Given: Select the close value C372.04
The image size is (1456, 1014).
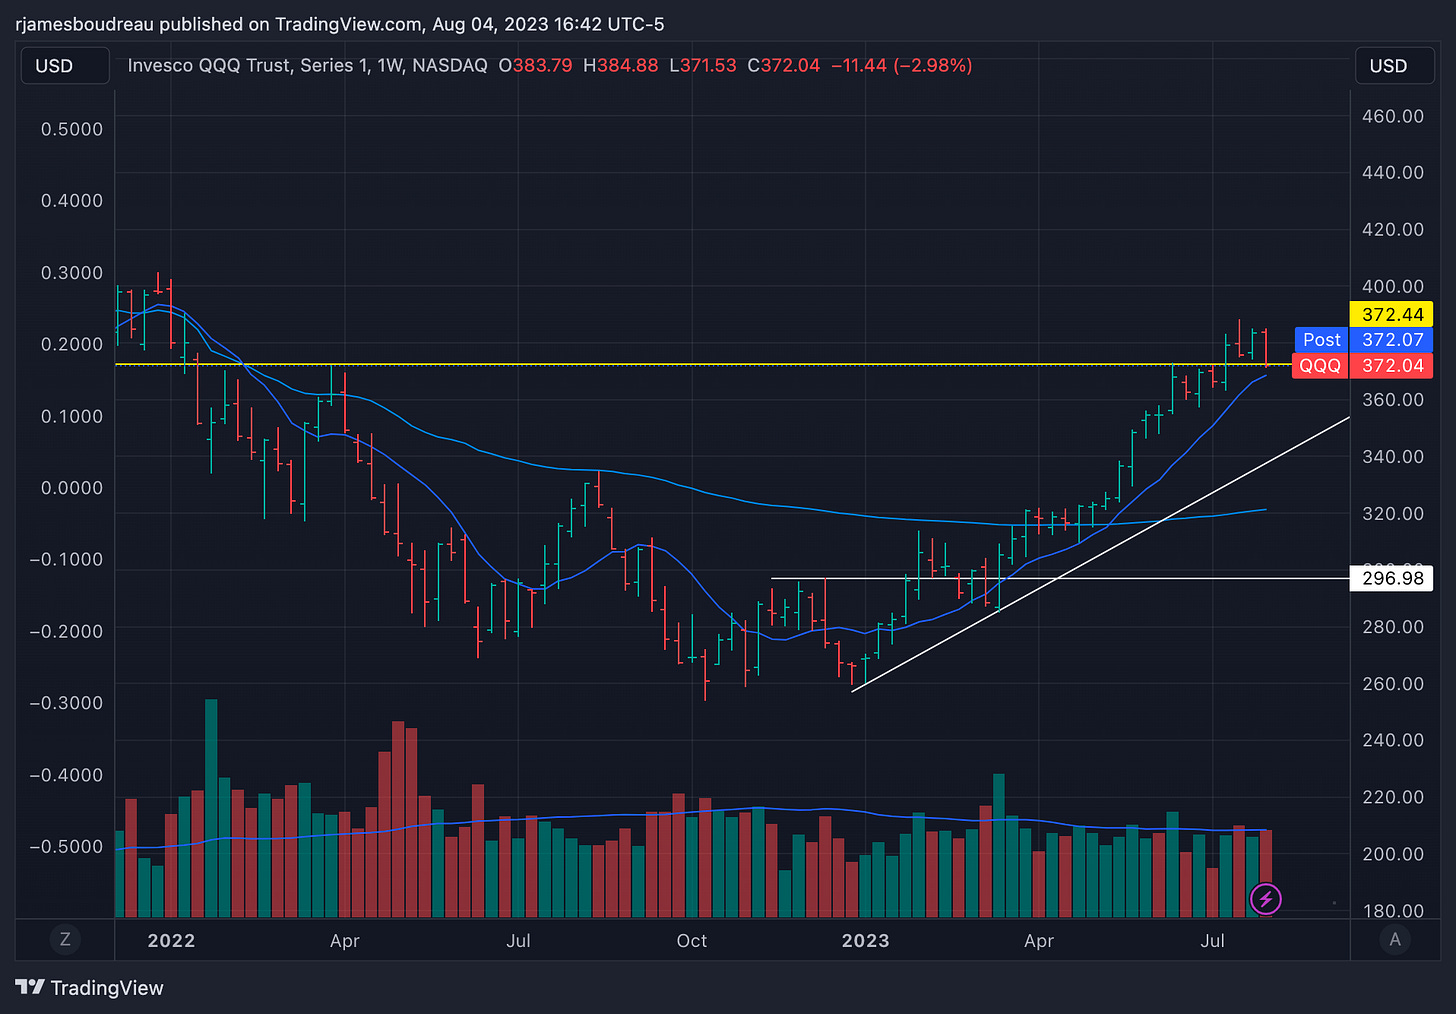Looking at the screenshot, I should tap(784, 66).
